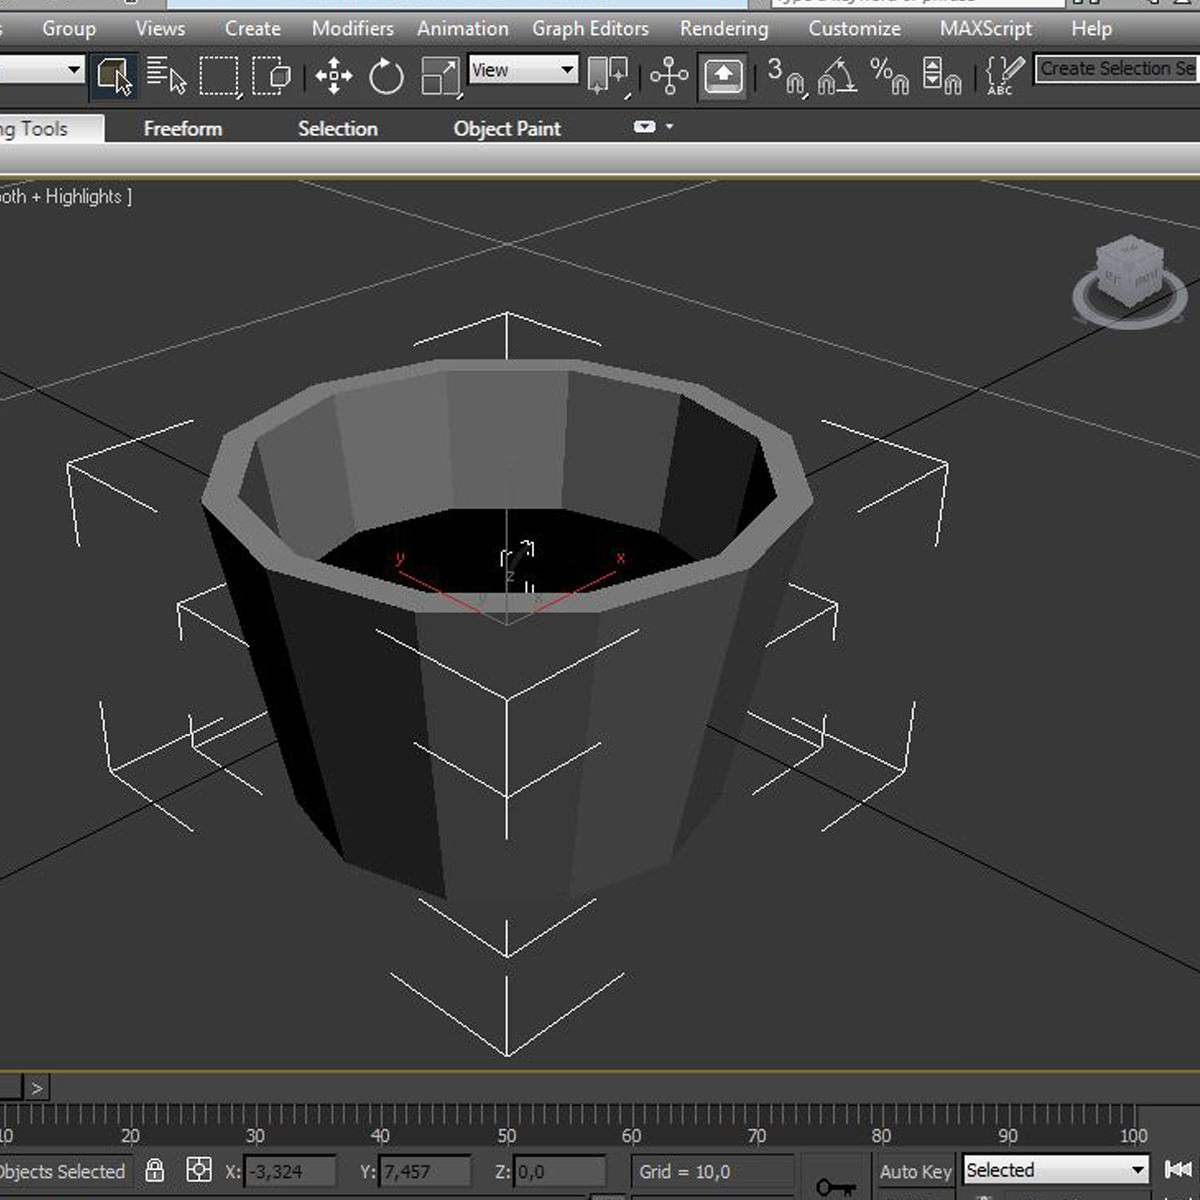Open the Views menu
The width and height of the screenshot is (1200, 1200).
coord(160,29)
